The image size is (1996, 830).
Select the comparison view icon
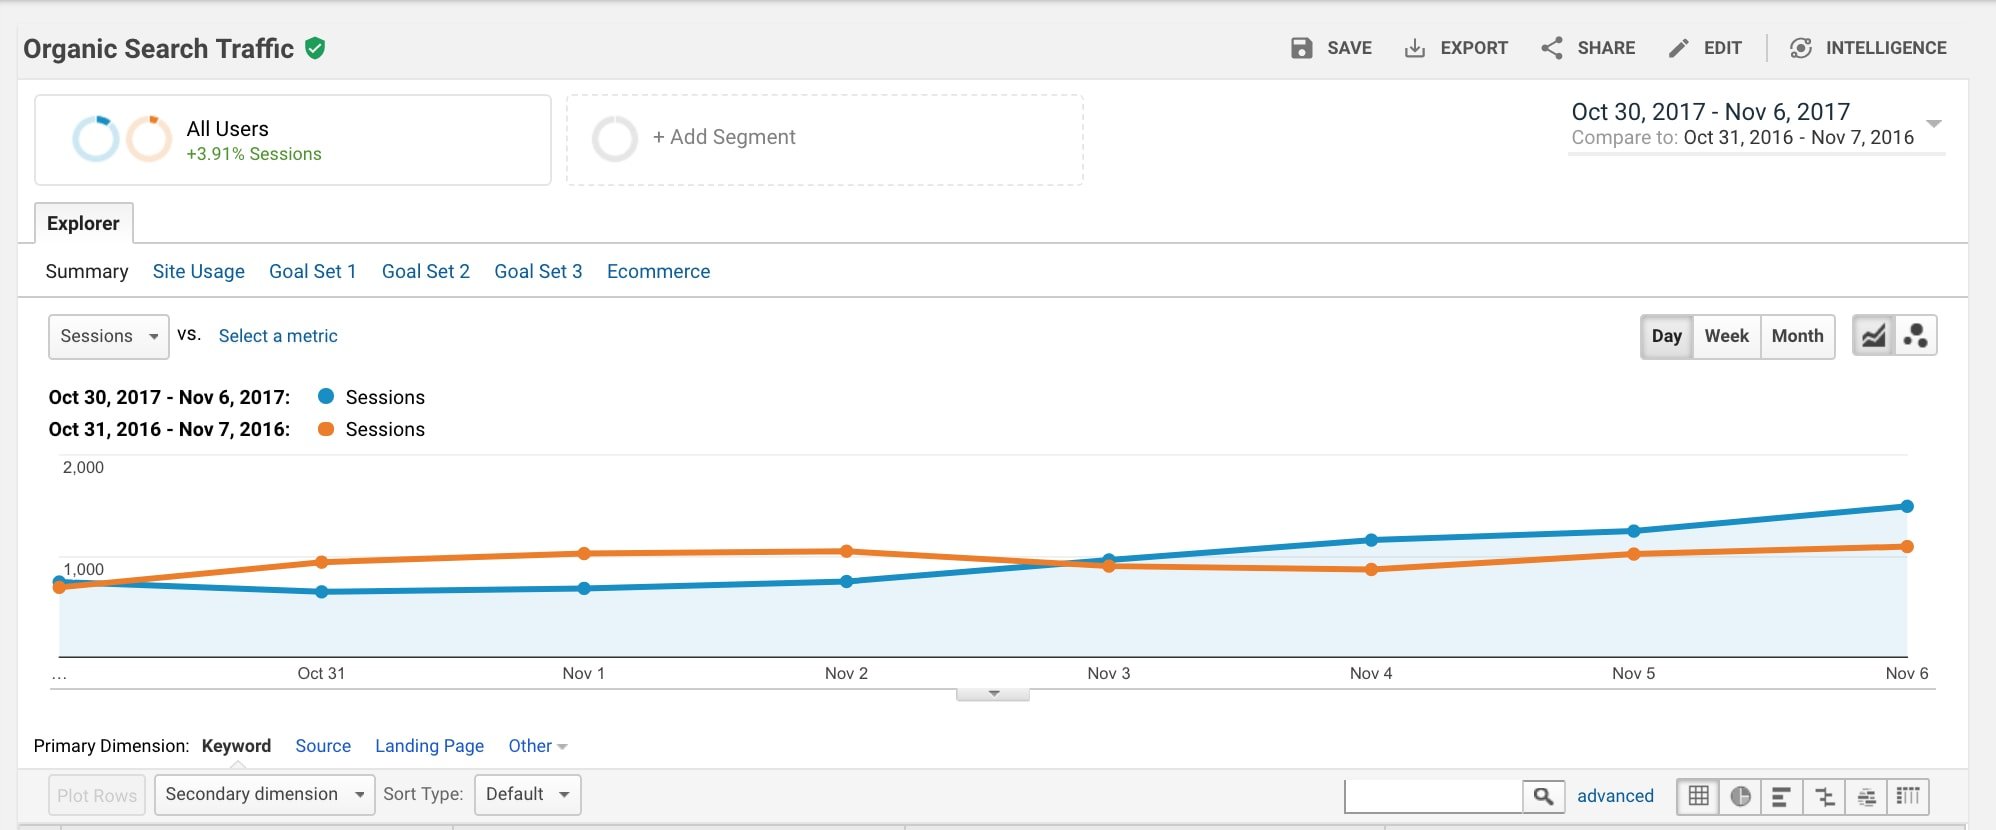tap(1824, 796)
